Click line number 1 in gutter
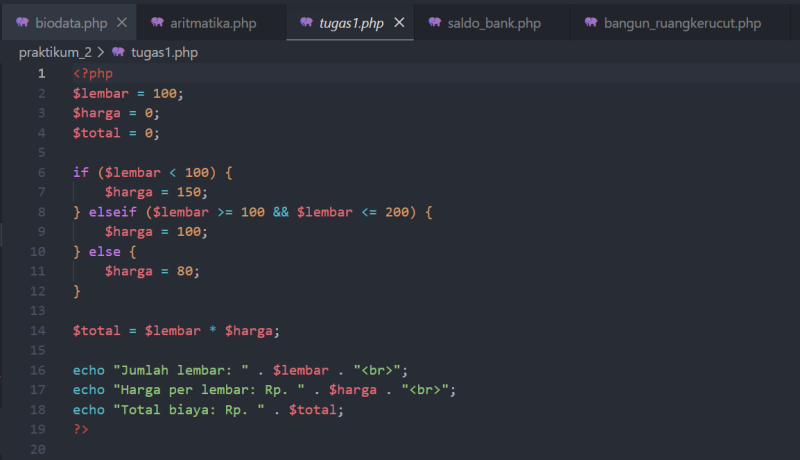The width and height of the screenshot is (800, 460). [41, 73]
